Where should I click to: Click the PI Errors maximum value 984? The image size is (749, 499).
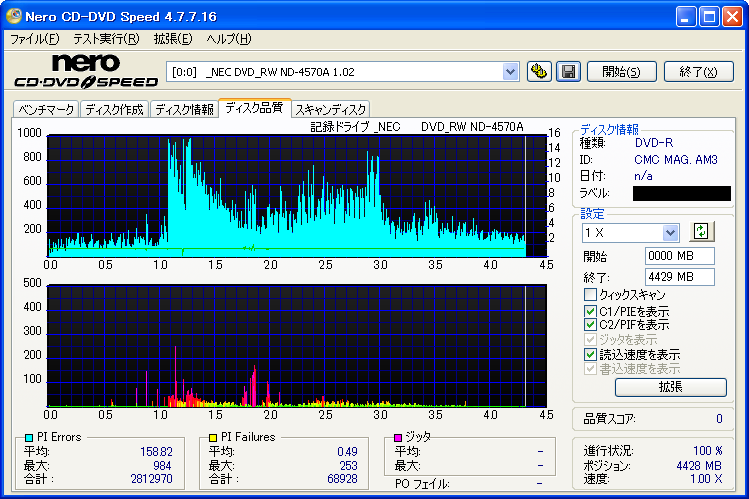162,466
